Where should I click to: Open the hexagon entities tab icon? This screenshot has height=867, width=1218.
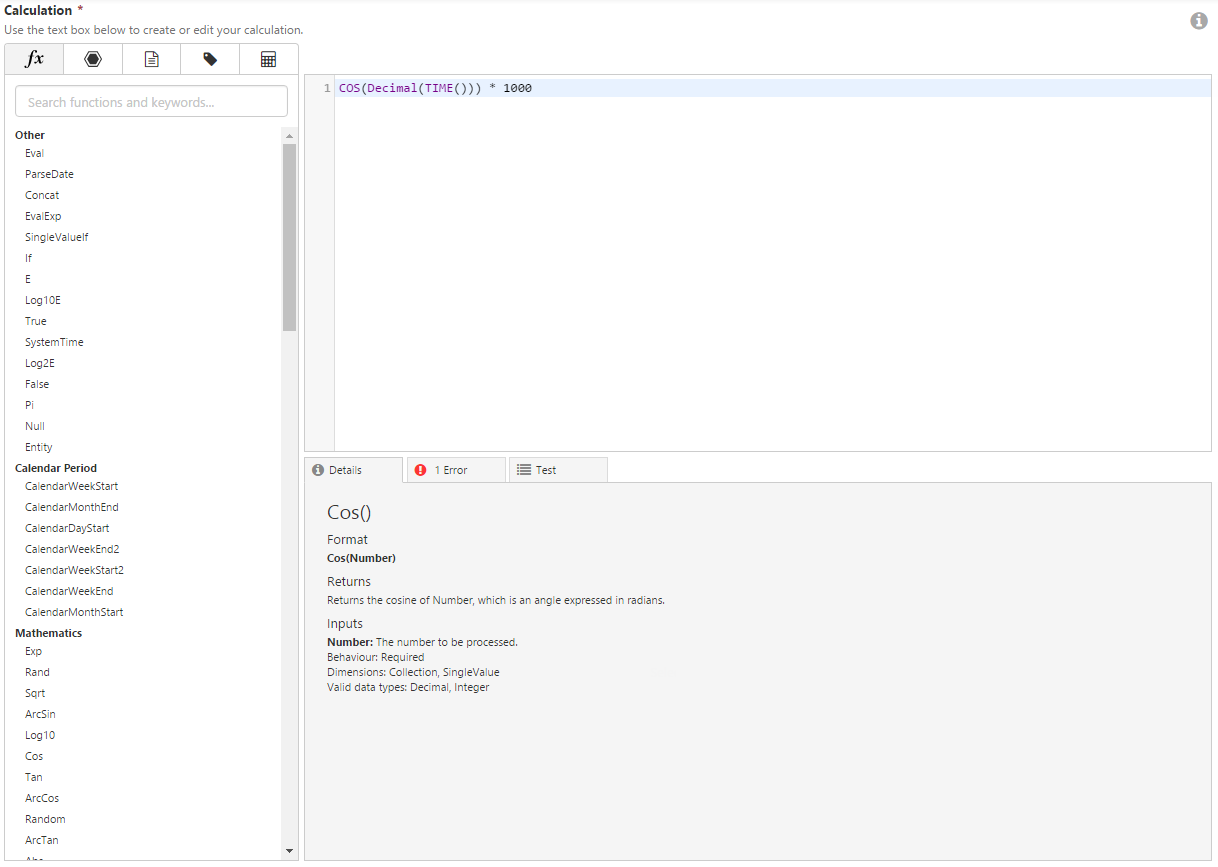[x=93, y=59]
